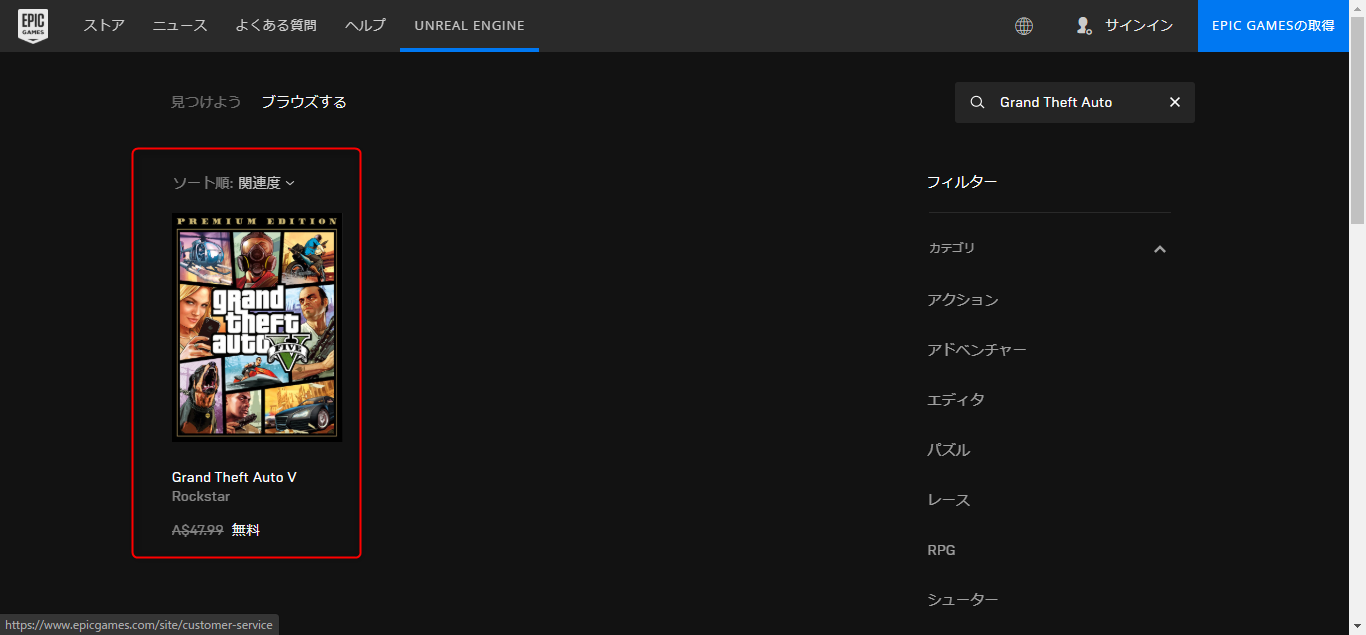
Task: Go to ニュース page
Action: (x=180, y=26)
